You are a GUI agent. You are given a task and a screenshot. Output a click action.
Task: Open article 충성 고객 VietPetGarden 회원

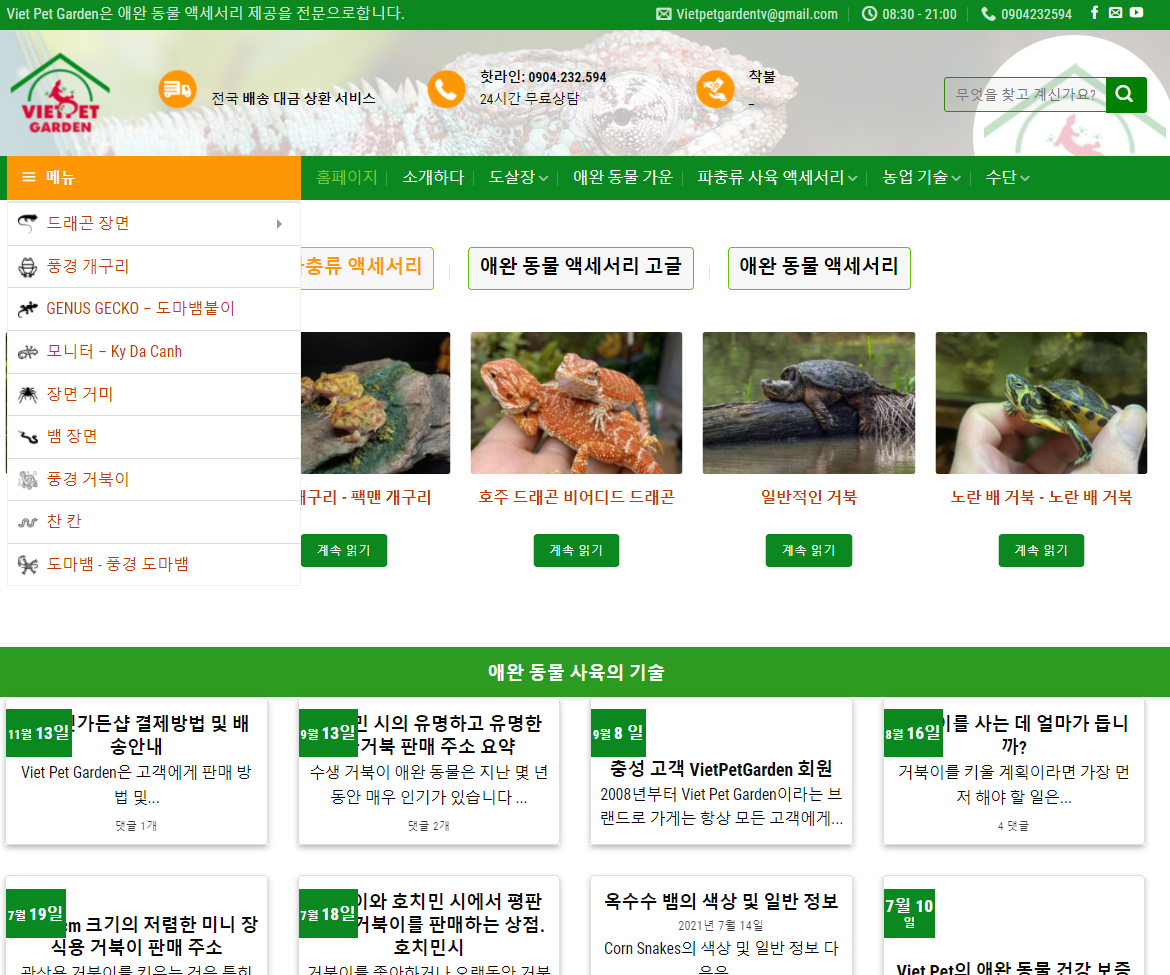point(721,769)
